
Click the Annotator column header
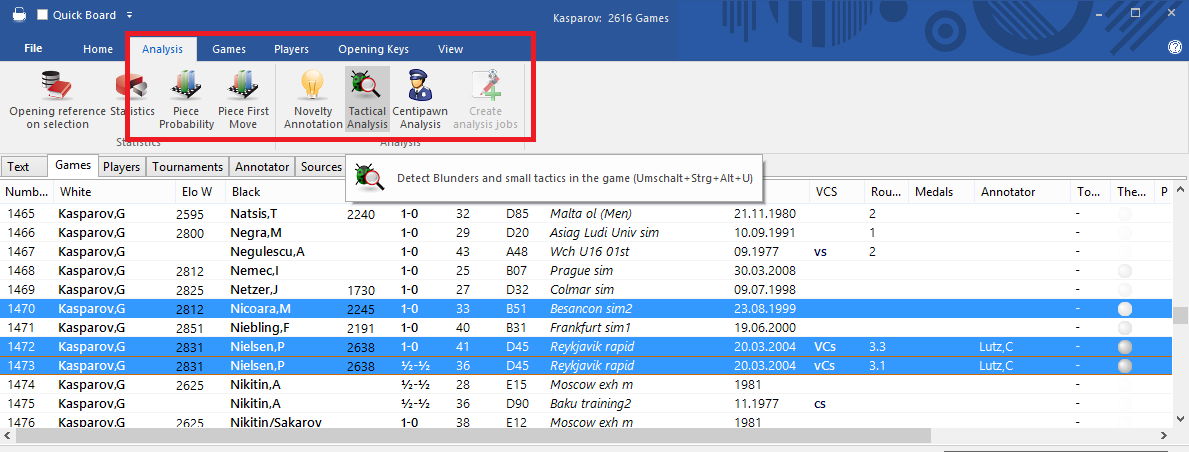tap(1007, 191)
